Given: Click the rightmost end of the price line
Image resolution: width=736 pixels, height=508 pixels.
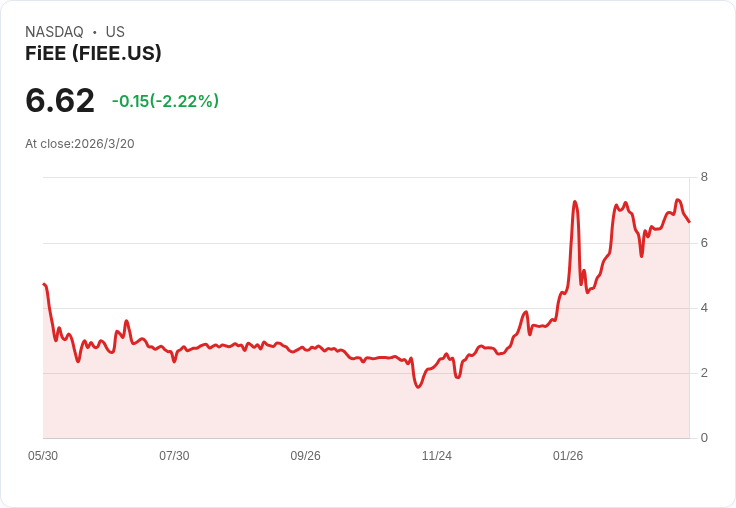Looking at the screenshot, I should 689,221.
